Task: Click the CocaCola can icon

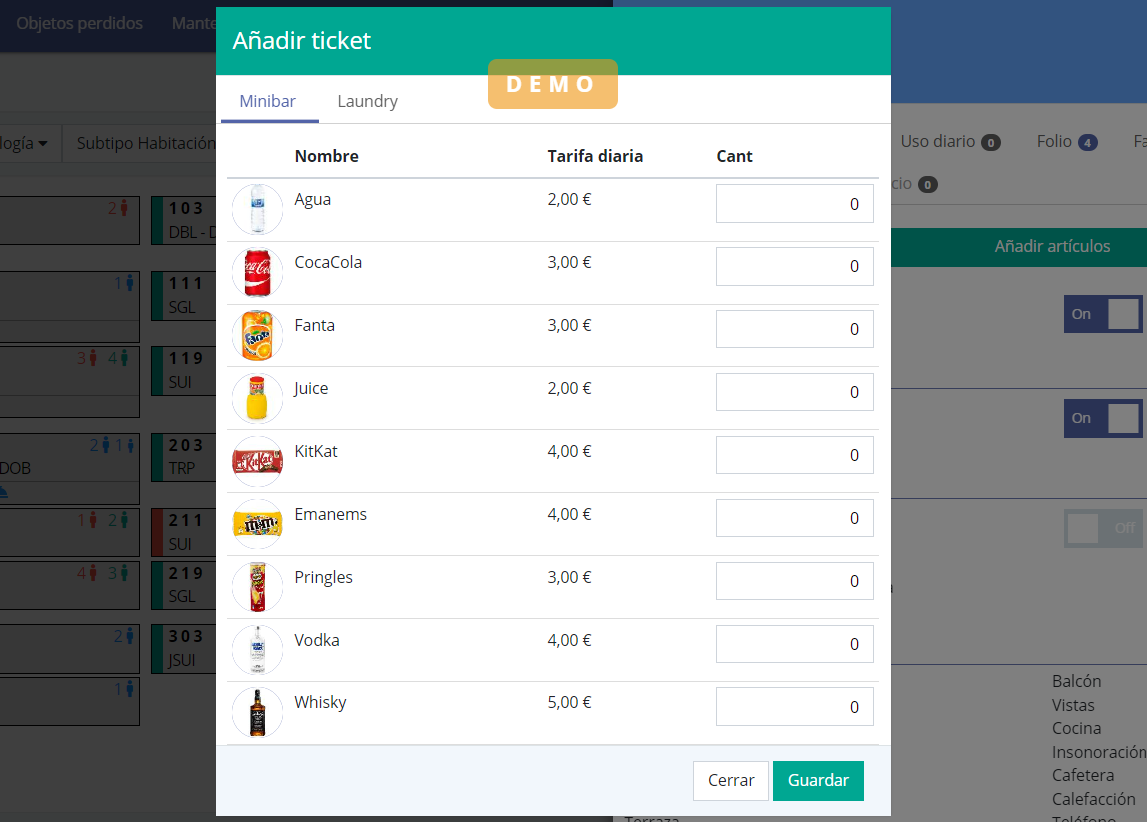Action: click(x=258, y=273)
